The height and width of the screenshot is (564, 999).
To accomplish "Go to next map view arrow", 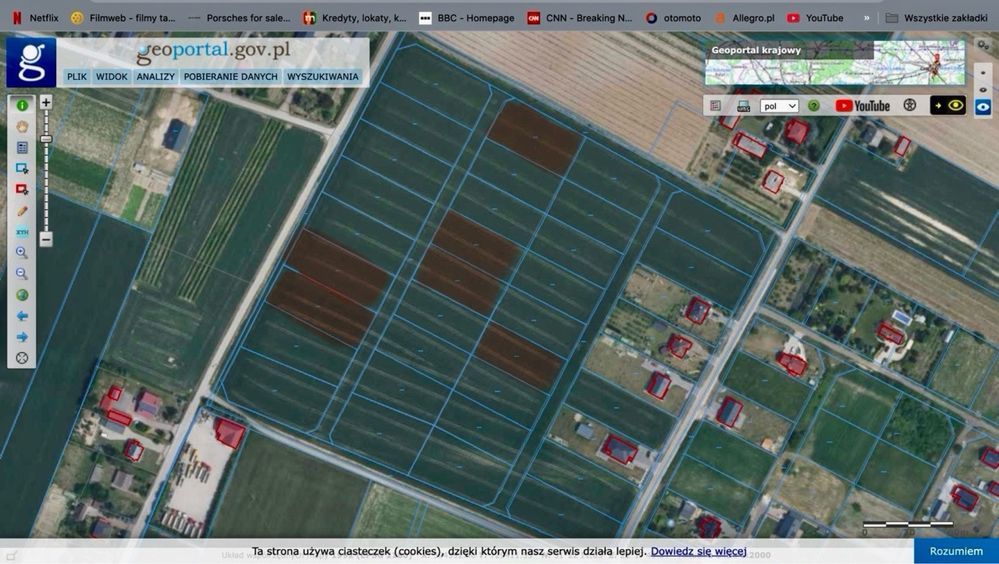I will [22, 337].
